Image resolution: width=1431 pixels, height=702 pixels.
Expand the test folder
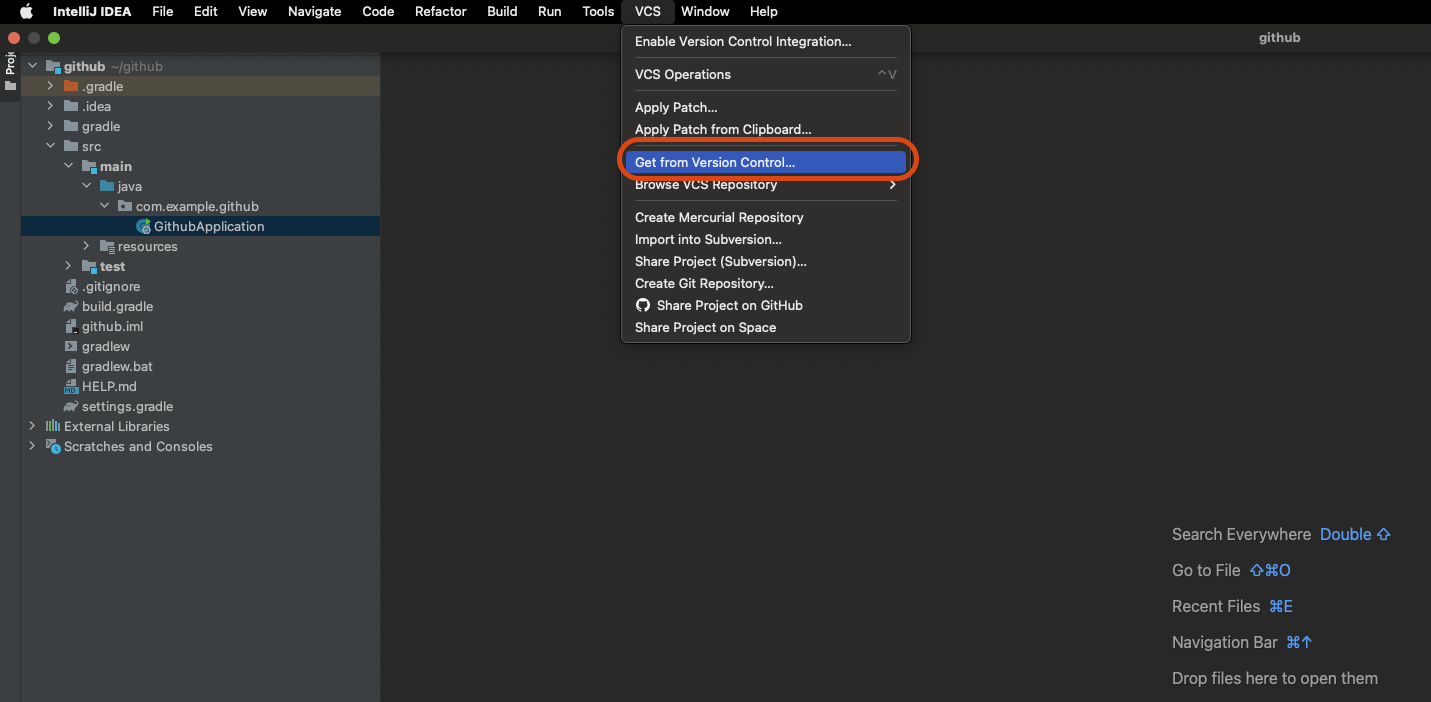68,266
